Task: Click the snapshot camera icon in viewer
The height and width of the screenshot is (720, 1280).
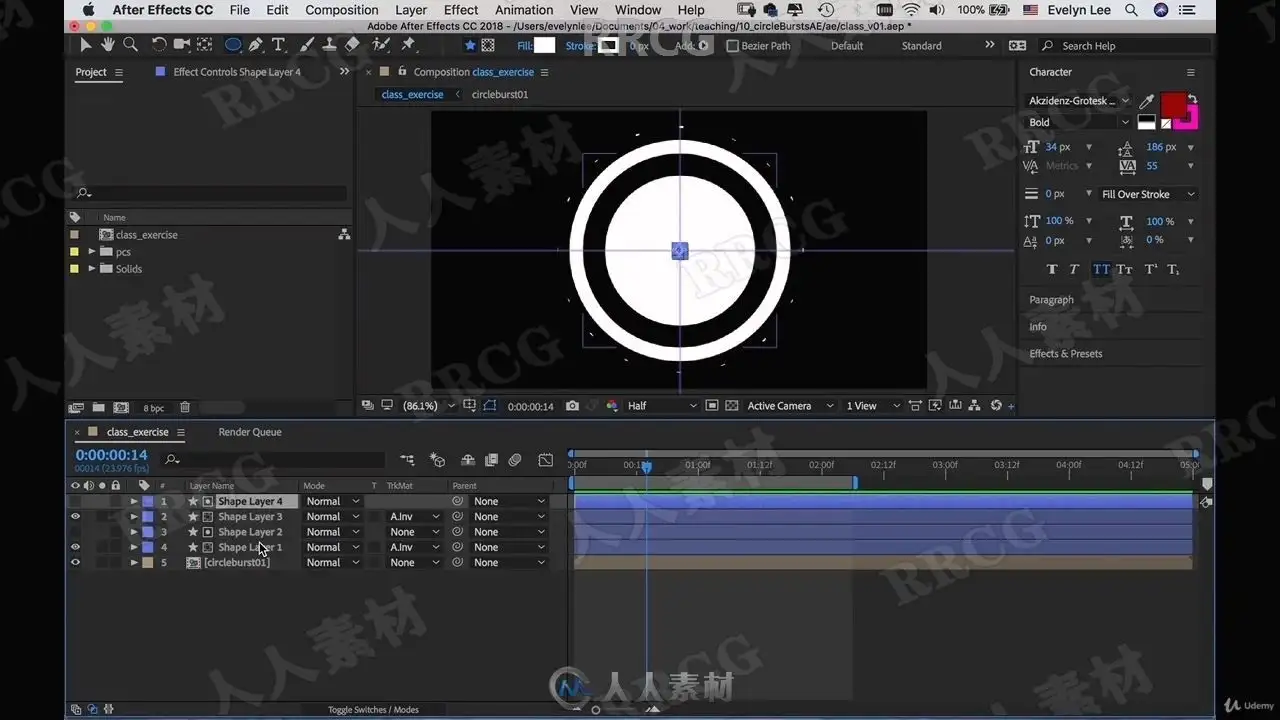Action: pyautogui.click(x=572, y=406)
